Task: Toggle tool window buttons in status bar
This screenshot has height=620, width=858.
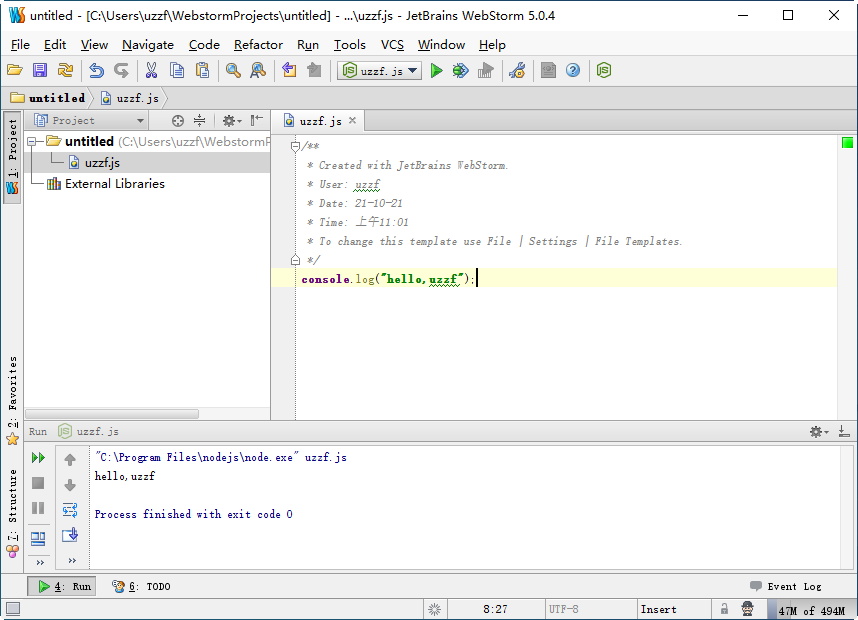Action: pyautogui.click(x=13, y=609)
